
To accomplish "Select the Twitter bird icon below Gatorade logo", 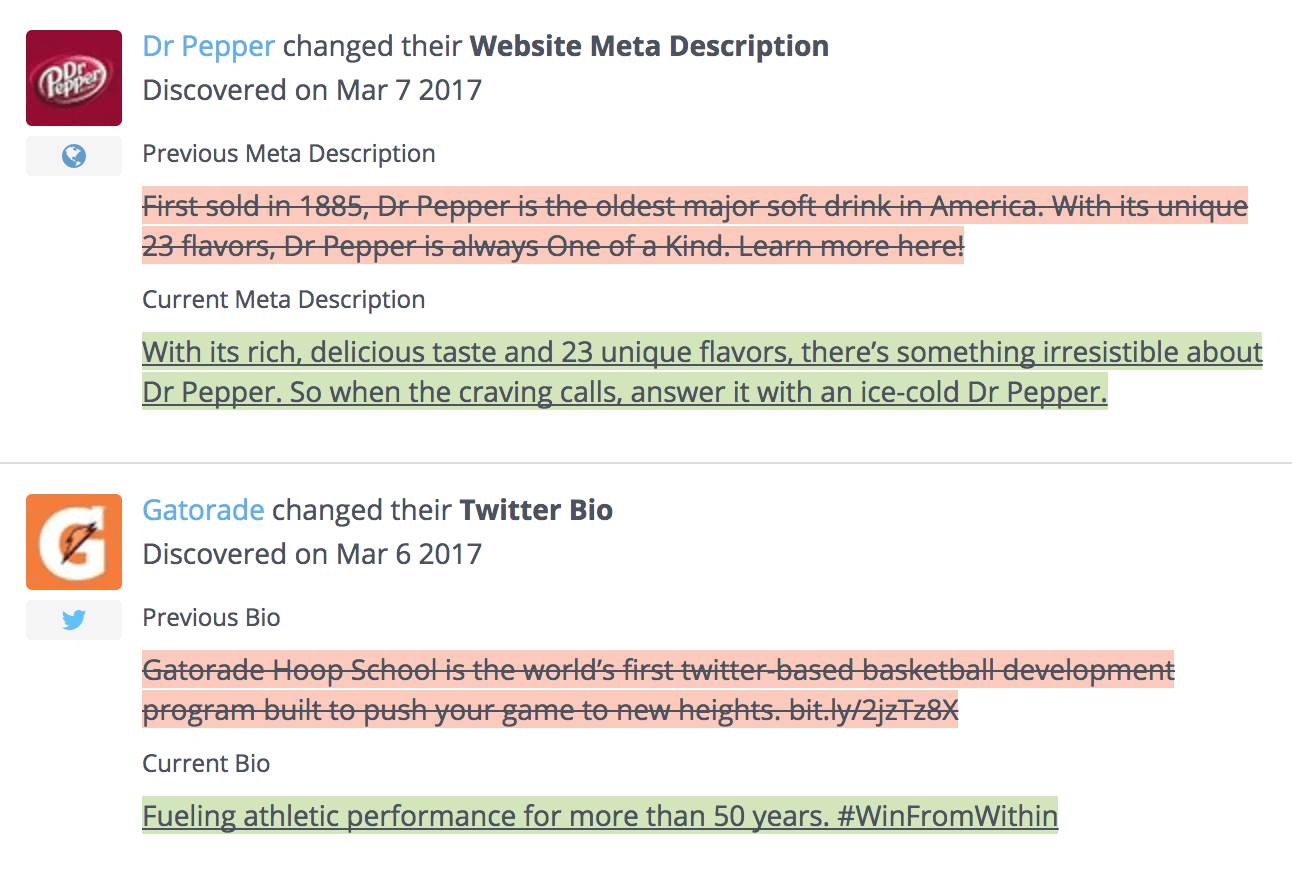I will 74,620.
